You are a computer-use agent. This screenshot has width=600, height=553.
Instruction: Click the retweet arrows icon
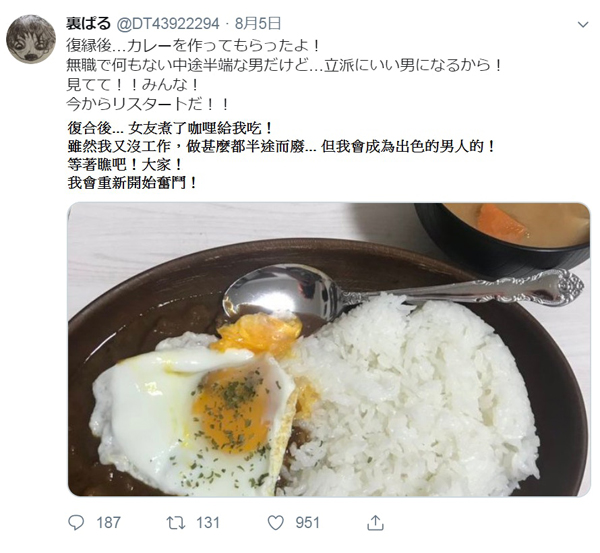(176, 523)
